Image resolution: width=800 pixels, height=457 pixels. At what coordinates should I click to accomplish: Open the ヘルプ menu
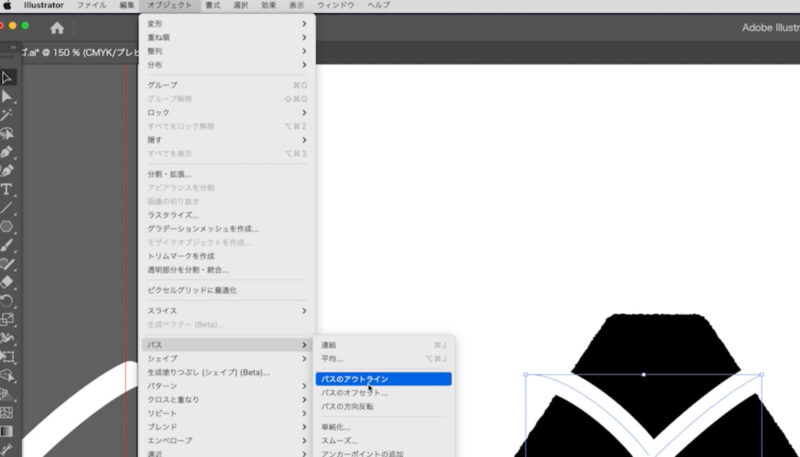[379, 5]
